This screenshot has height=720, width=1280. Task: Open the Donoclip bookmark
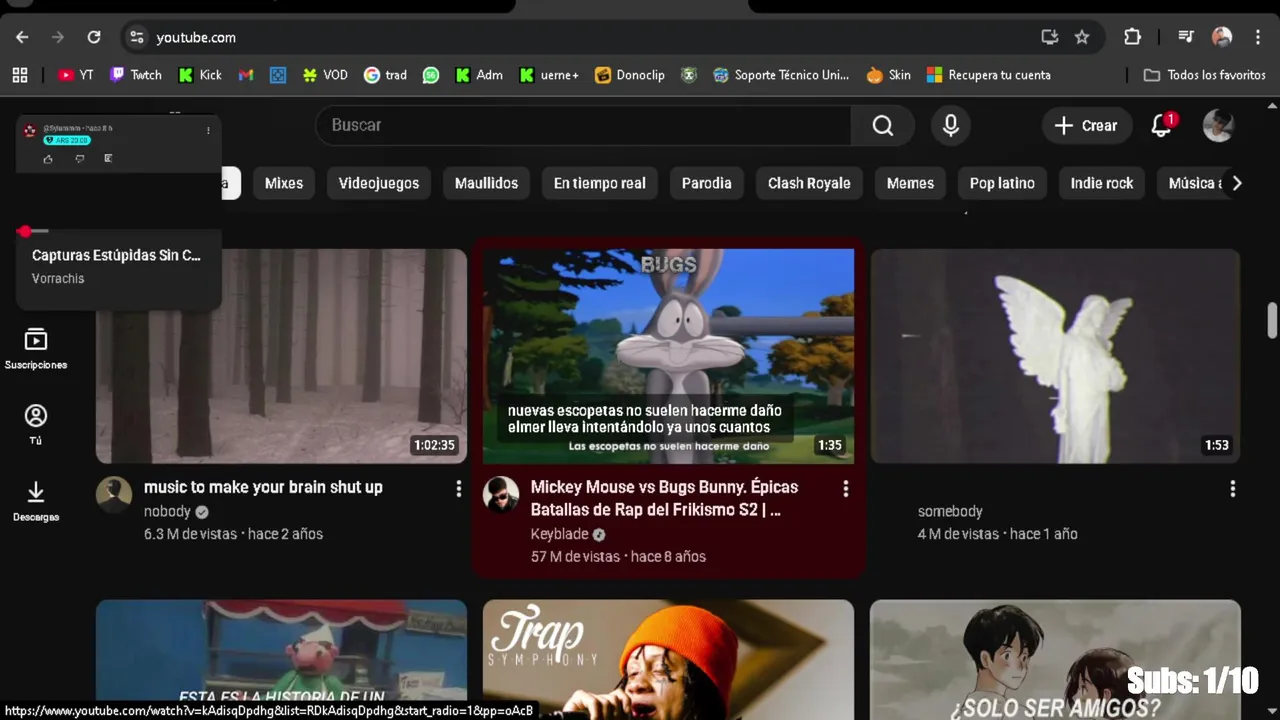click(630, 75)
